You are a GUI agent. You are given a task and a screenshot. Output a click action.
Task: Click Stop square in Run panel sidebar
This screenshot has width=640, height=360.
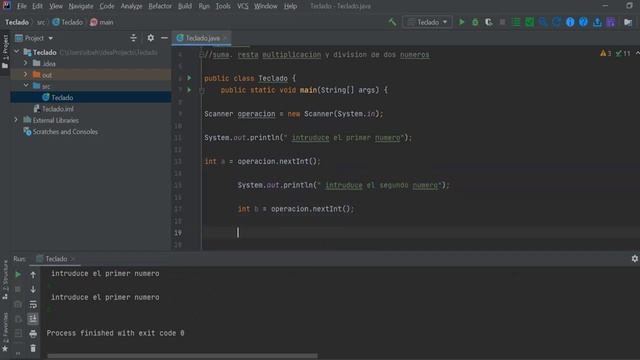18,289
